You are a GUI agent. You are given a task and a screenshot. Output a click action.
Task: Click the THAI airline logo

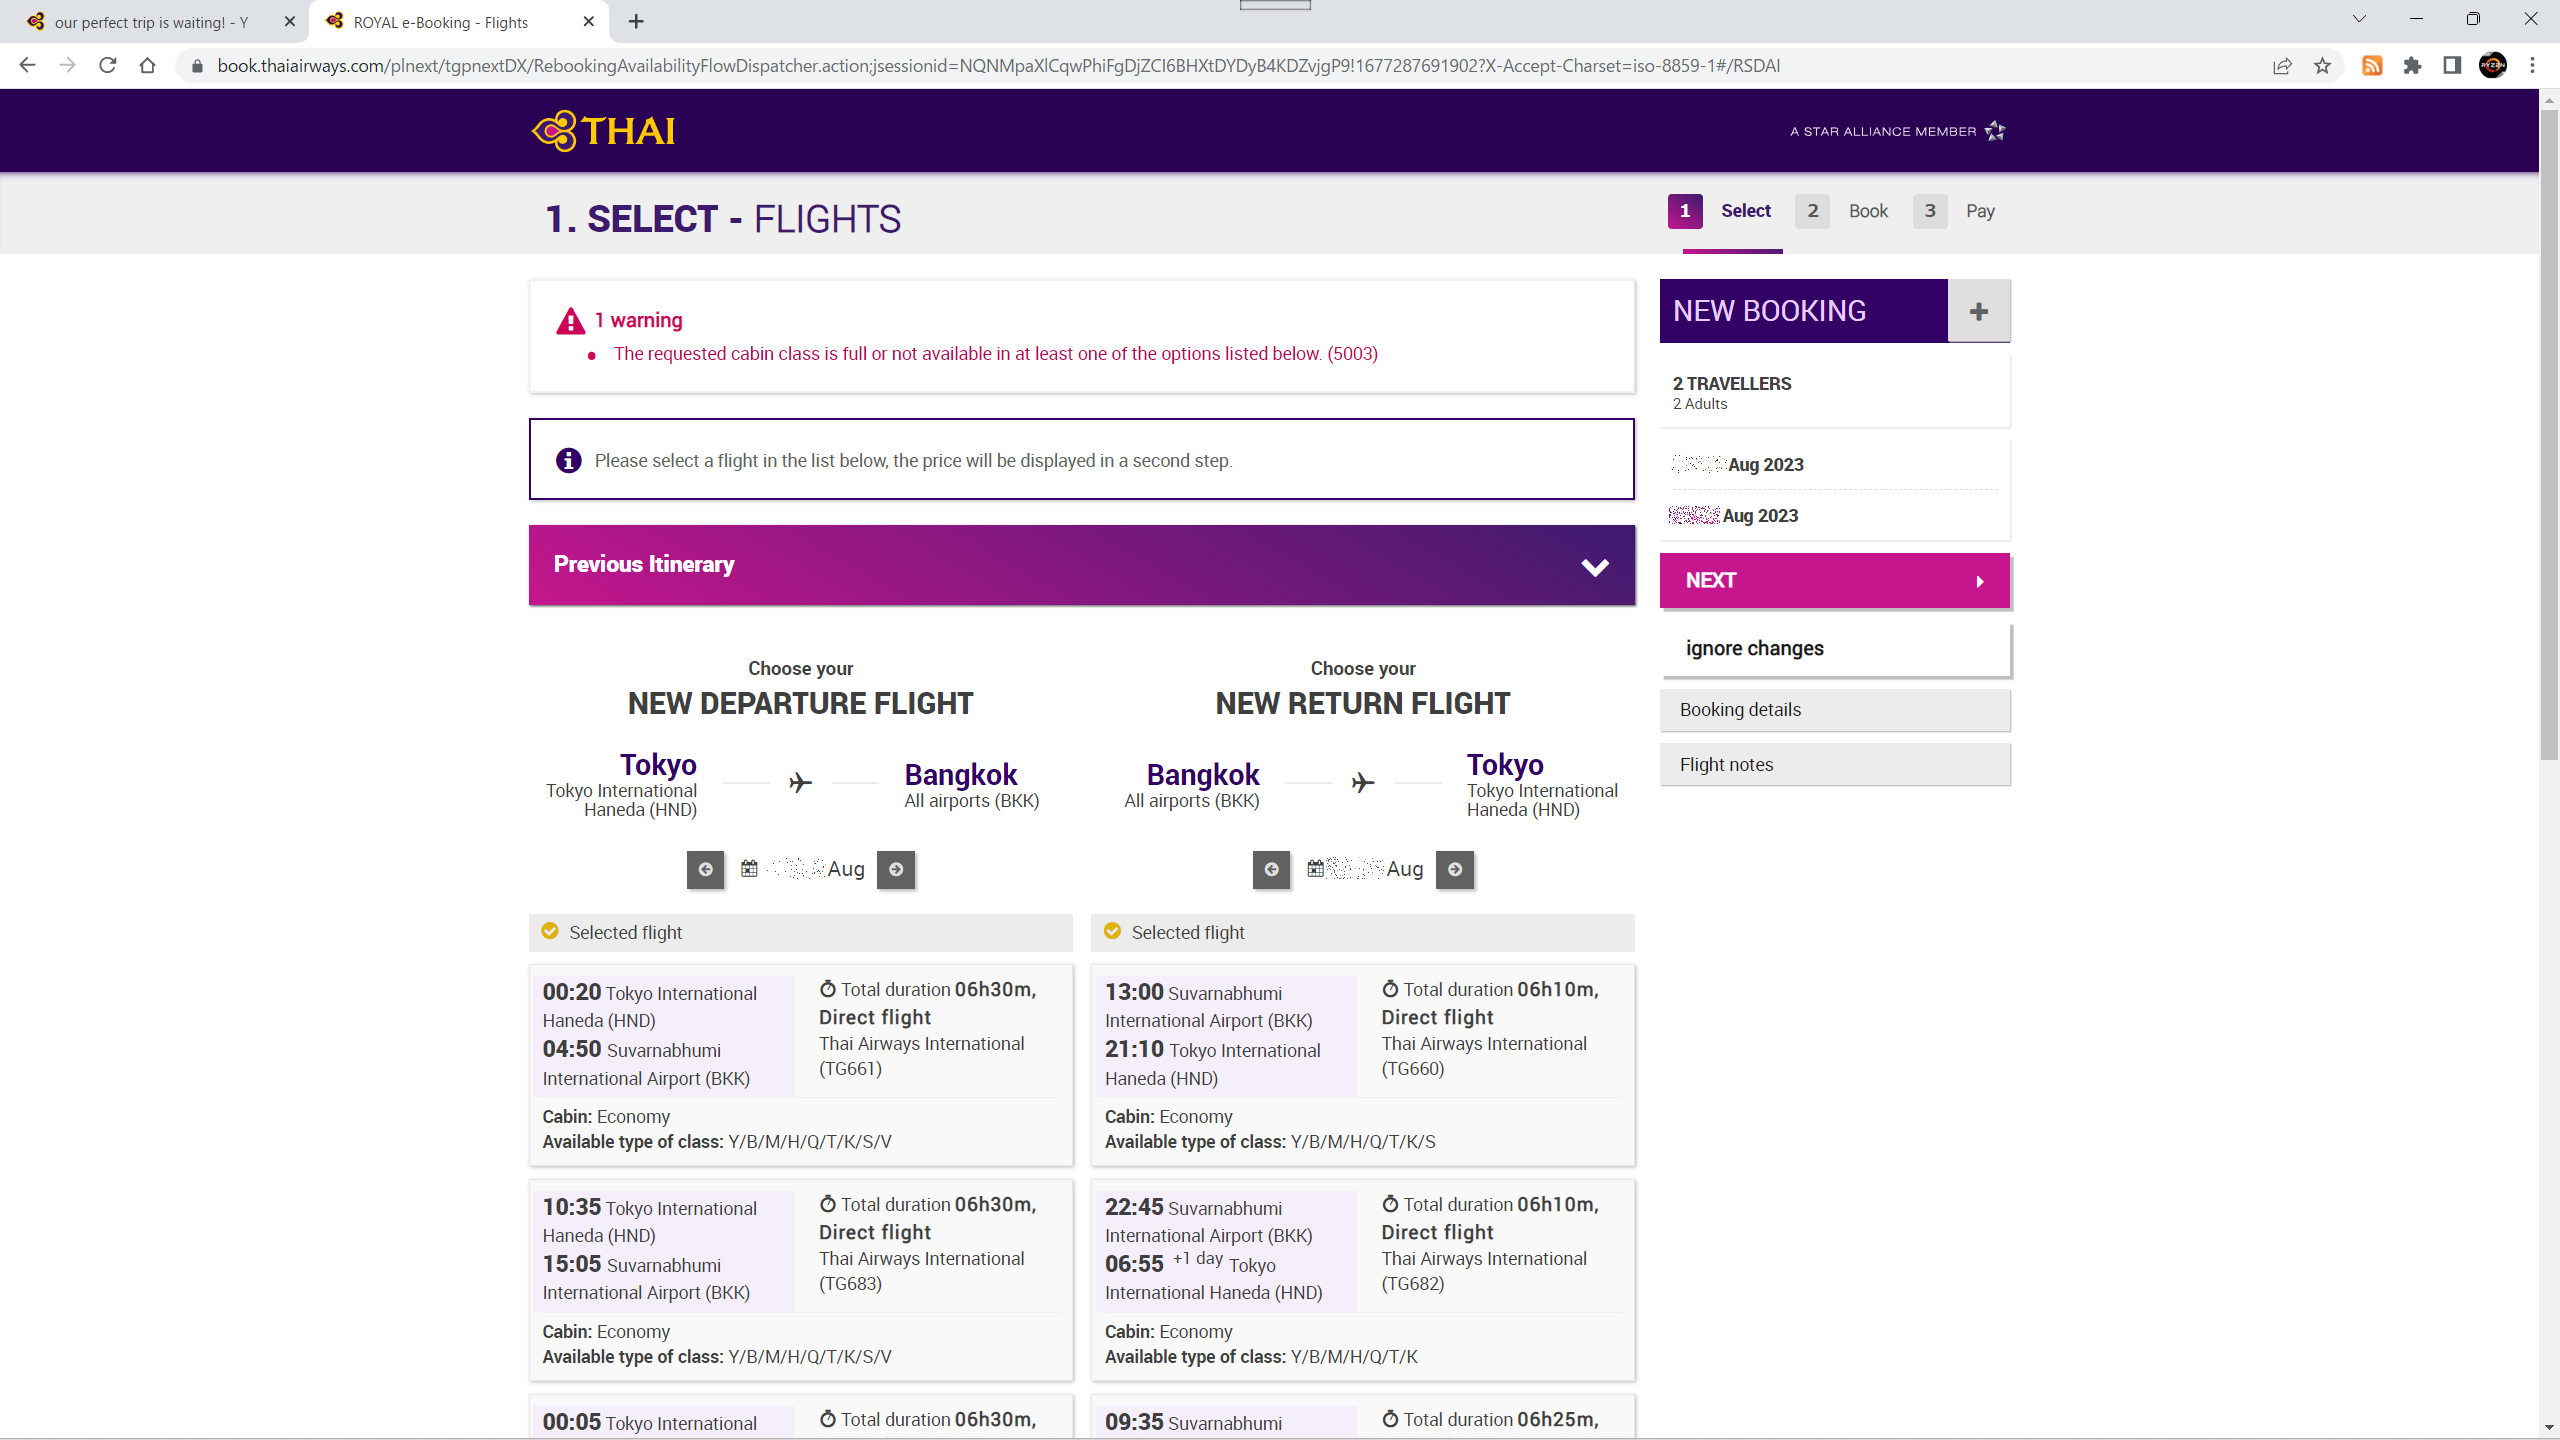point(604,131)
